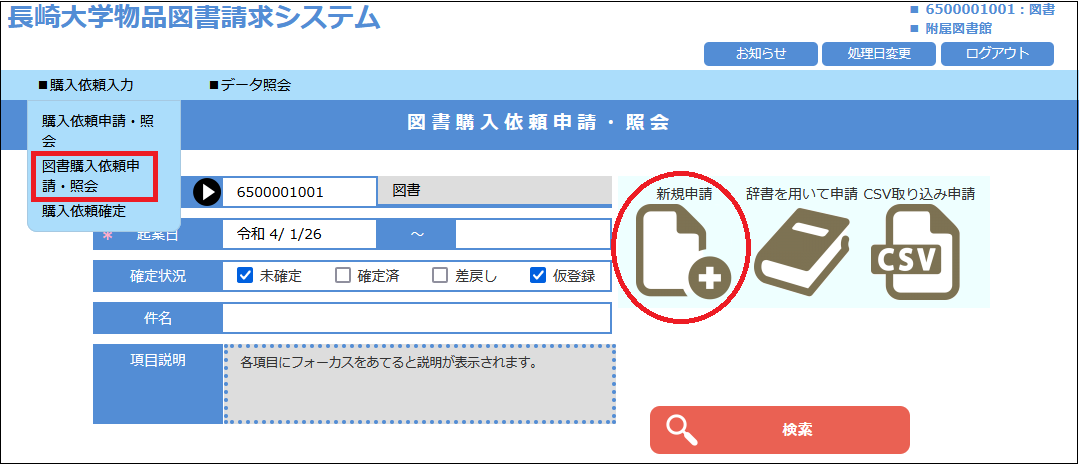
Task: Select 購入依頼確定 menu entry
Action: click(84, 211)
